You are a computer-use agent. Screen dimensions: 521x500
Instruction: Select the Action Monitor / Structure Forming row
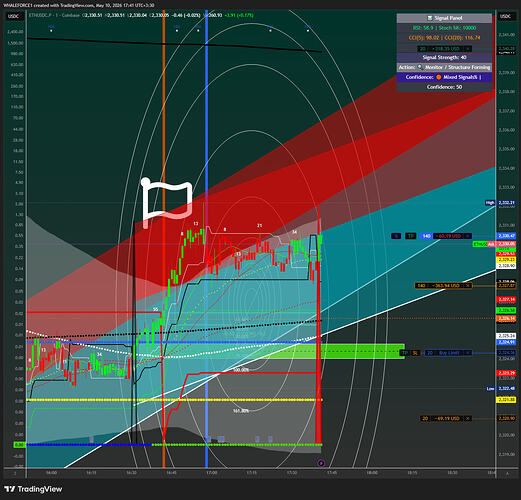444,67
